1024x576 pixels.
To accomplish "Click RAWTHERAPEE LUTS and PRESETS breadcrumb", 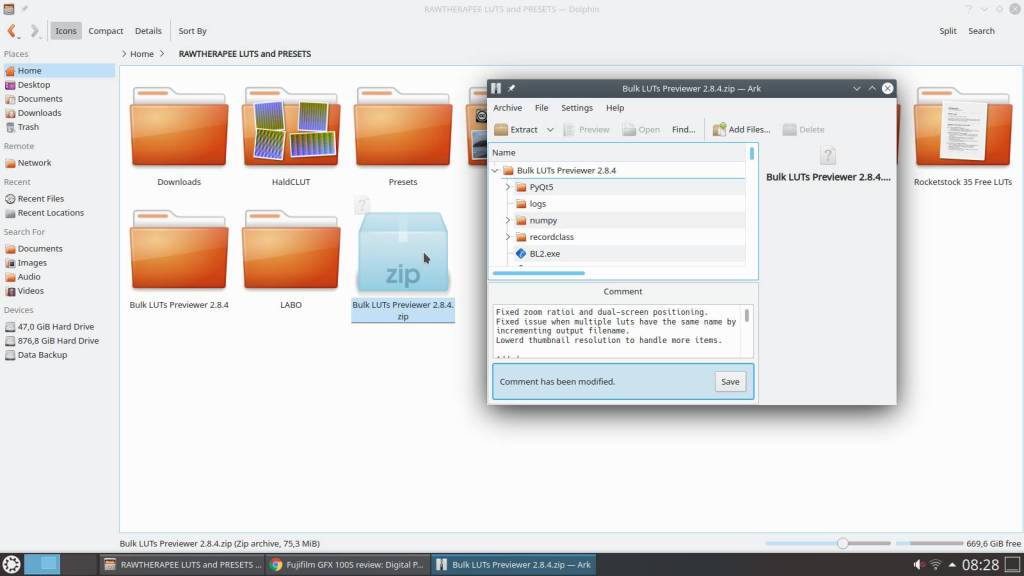I will (x=245, y=54).
